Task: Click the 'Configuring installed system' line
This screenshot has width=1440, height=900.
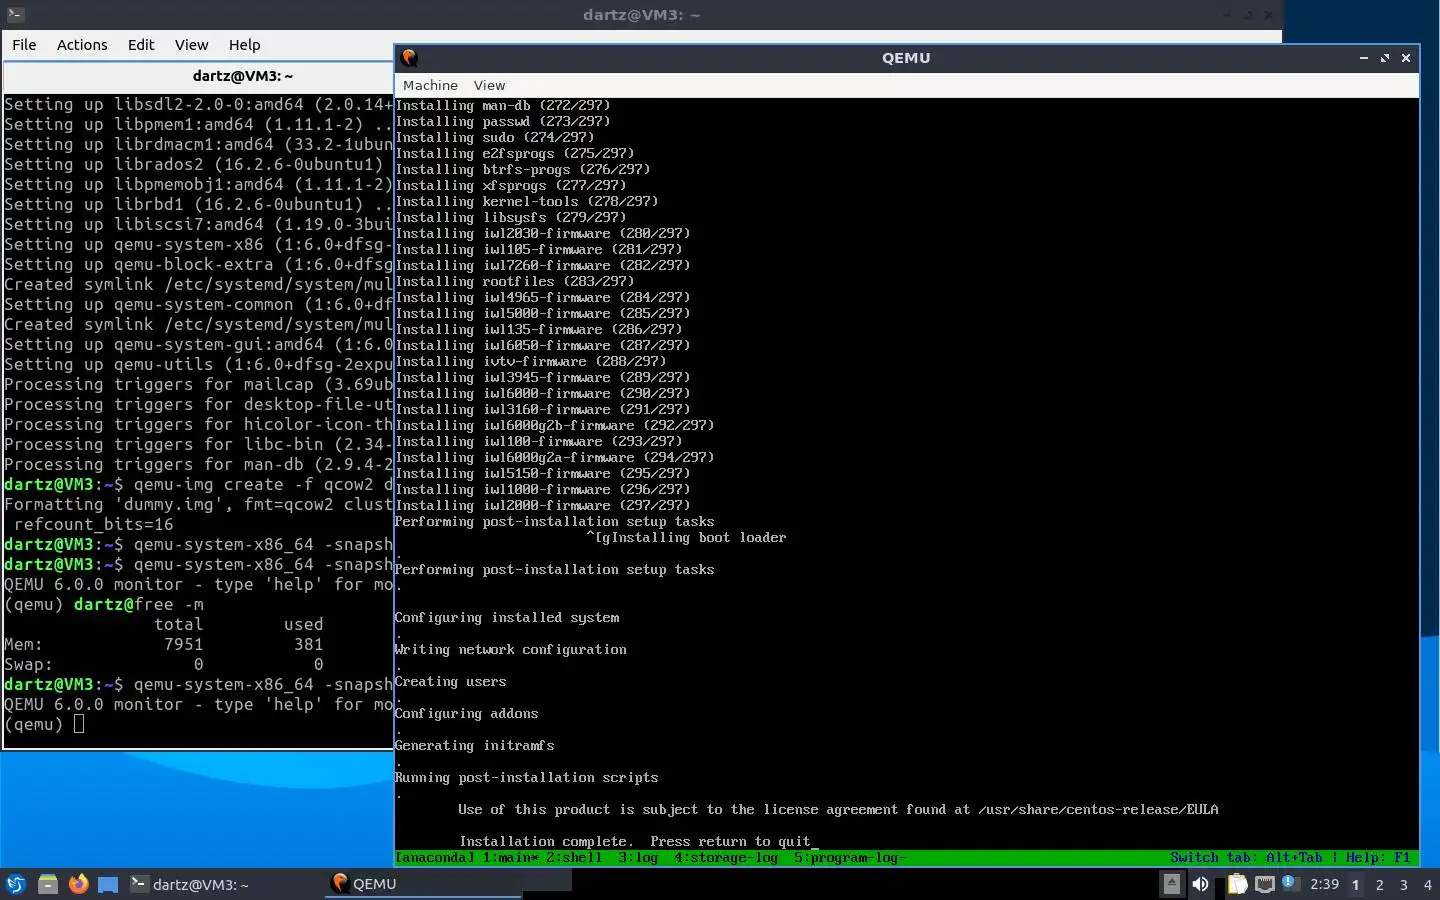Action: [x=506, y=618]
